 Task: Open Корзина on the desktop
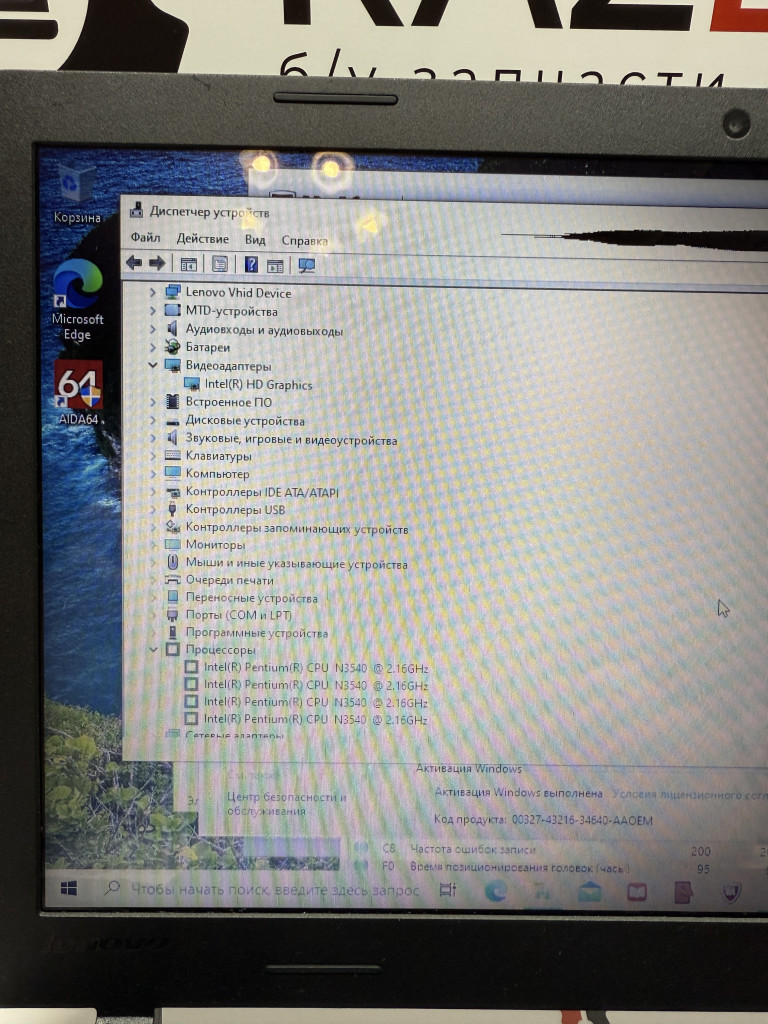coord(77,194)
